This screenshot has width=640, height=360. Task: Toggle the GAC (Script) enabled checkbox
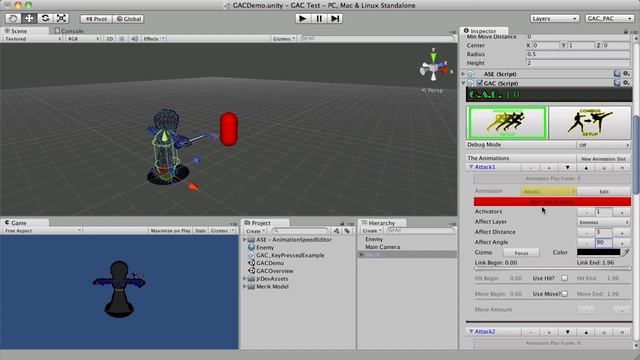(480, 83)
